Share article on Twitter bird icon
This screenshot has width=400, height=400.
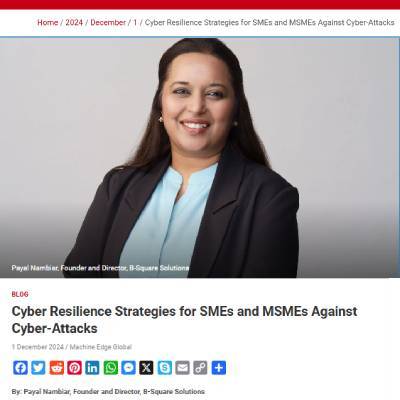[38, 368]
